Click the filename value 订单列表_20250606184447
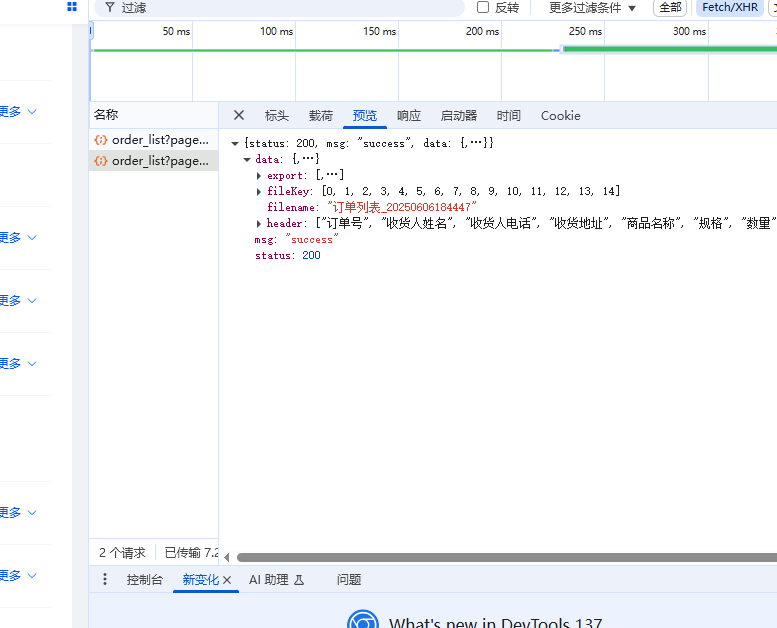The width and height of the screenshot is (777, 628). tap(402, 207)
